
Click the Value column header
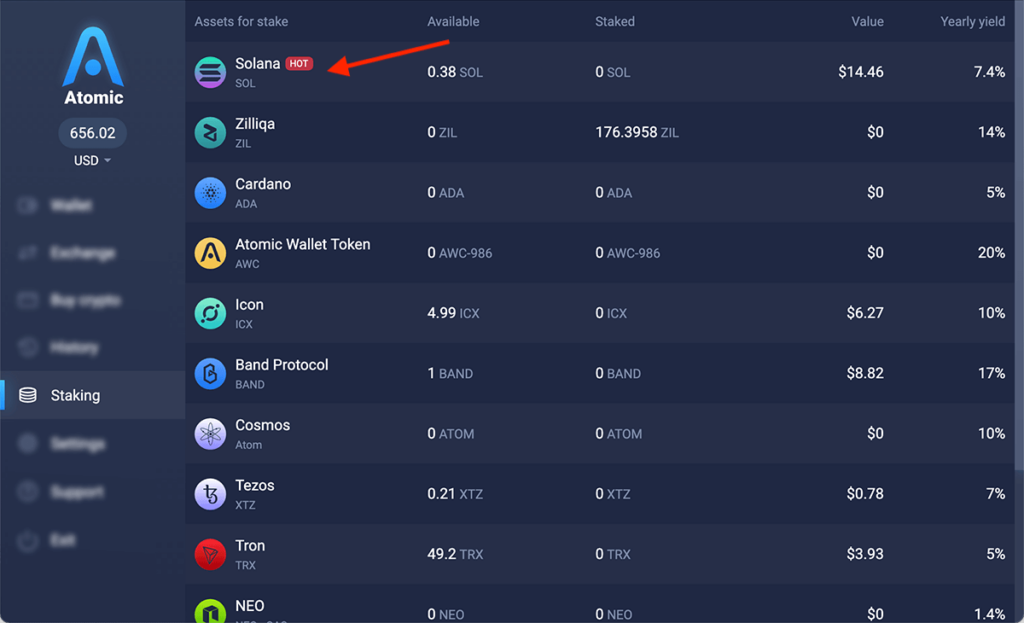(867, 22)
